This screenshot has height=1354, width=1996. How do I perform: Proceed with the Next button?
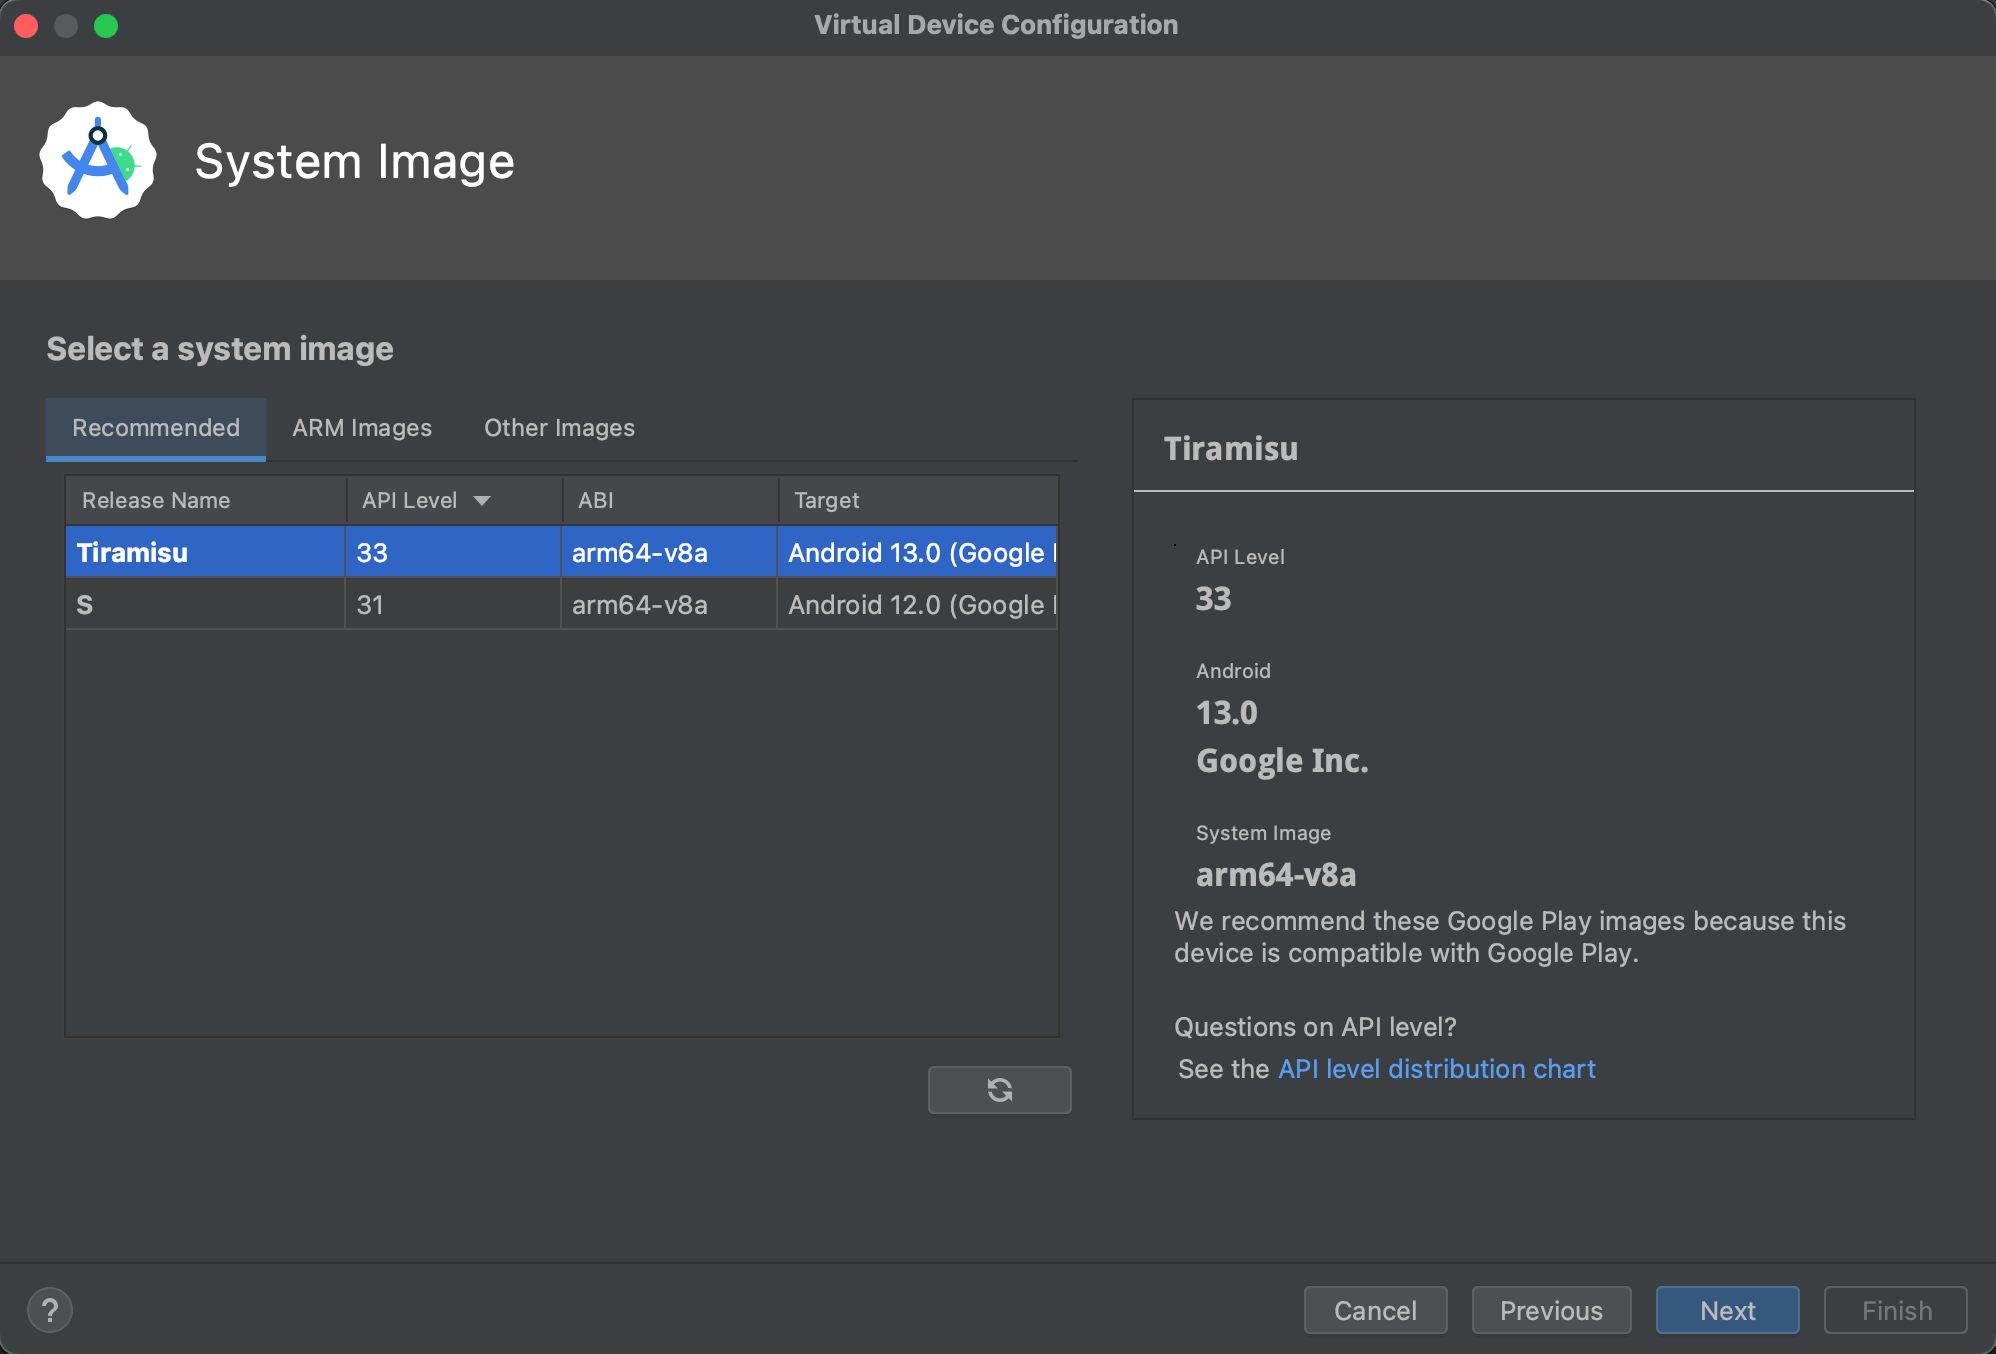point(1727,1310)
